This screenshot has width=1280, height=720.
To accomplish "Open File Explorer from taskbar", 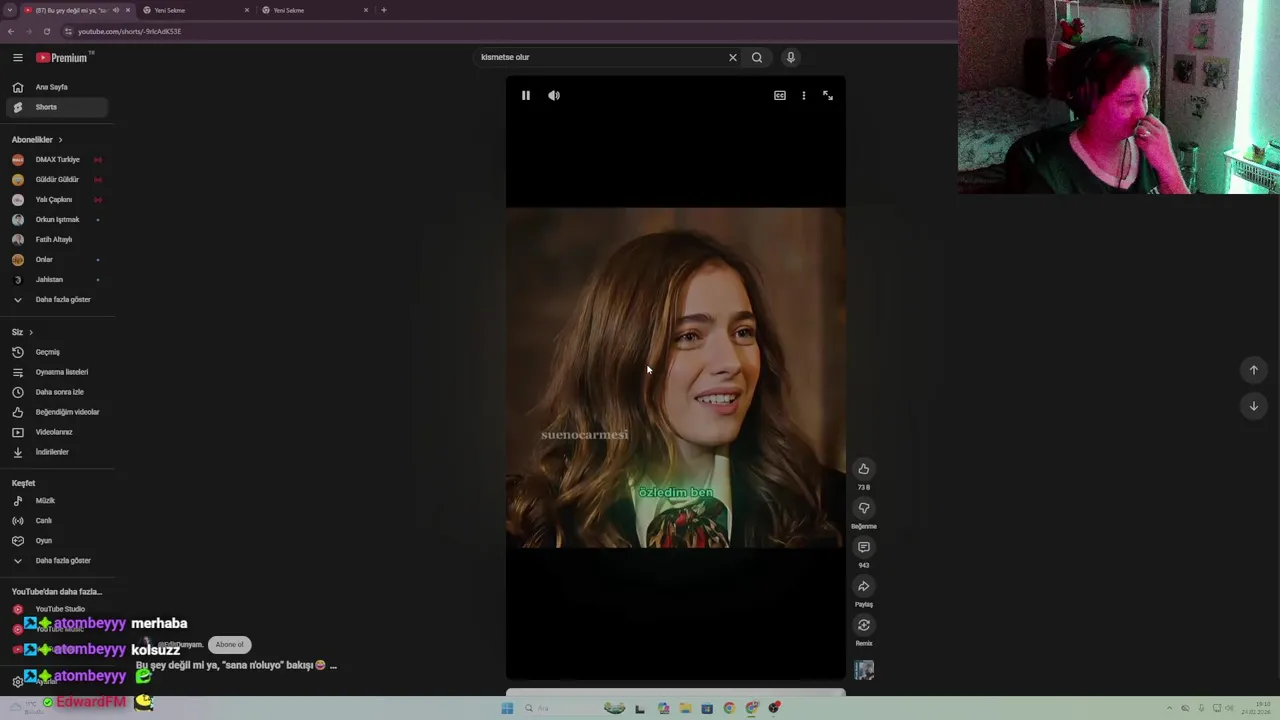I will coord(685,708).
